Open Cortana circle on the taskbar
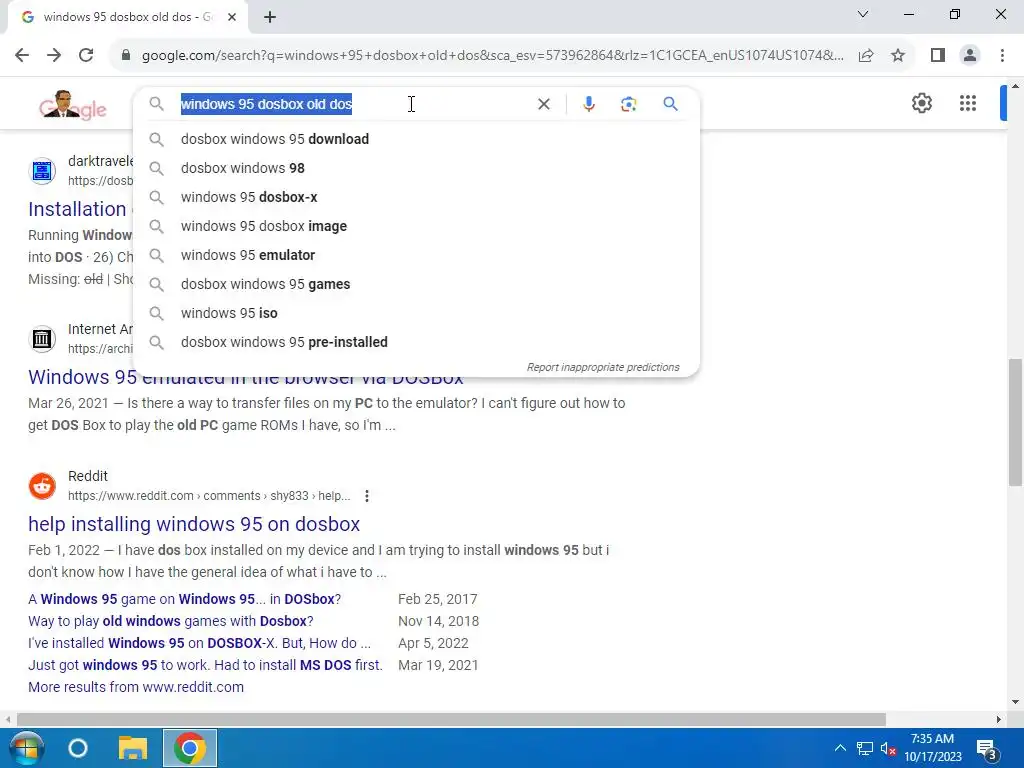This screenshot has width=1024, height=768. 78,748
